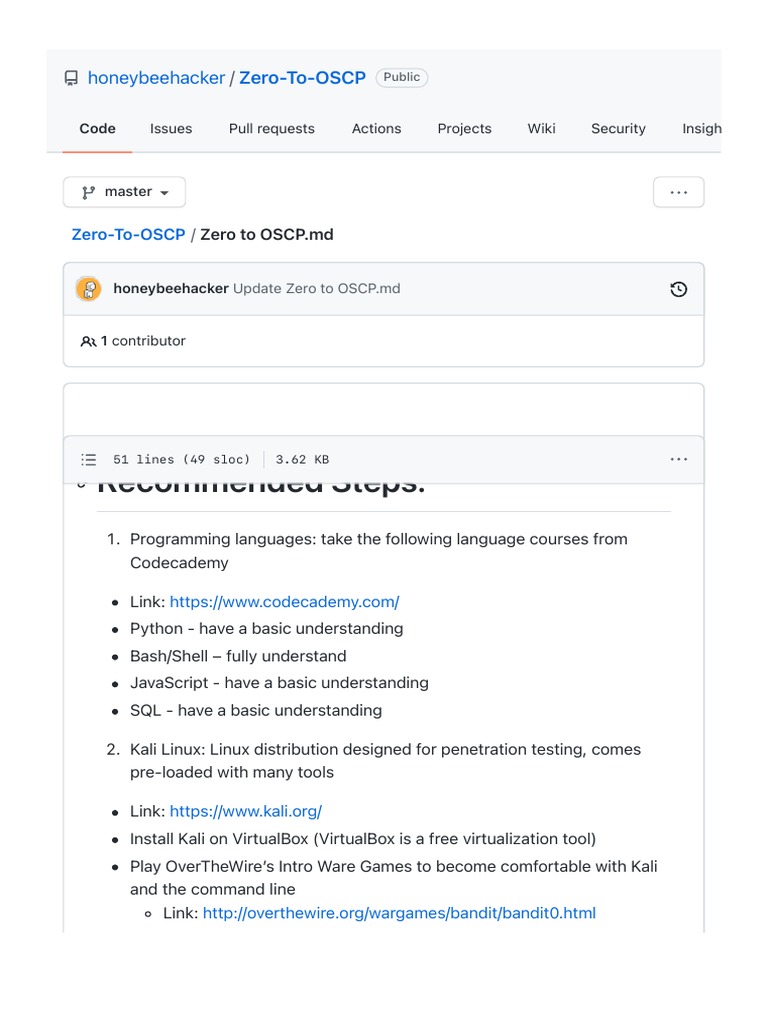The height and width of the screenshot is (1024, 768).
Task: Click the contributors people icon
Action: click(x=88, y=342)
